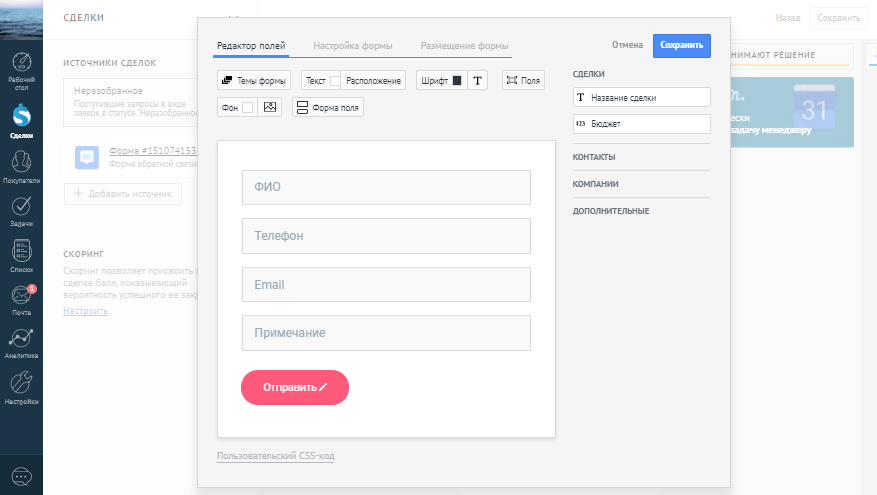The height and width of the screenshot is (495, 877).
Task: Add the Название сделки field
Action: coord(642,97)
